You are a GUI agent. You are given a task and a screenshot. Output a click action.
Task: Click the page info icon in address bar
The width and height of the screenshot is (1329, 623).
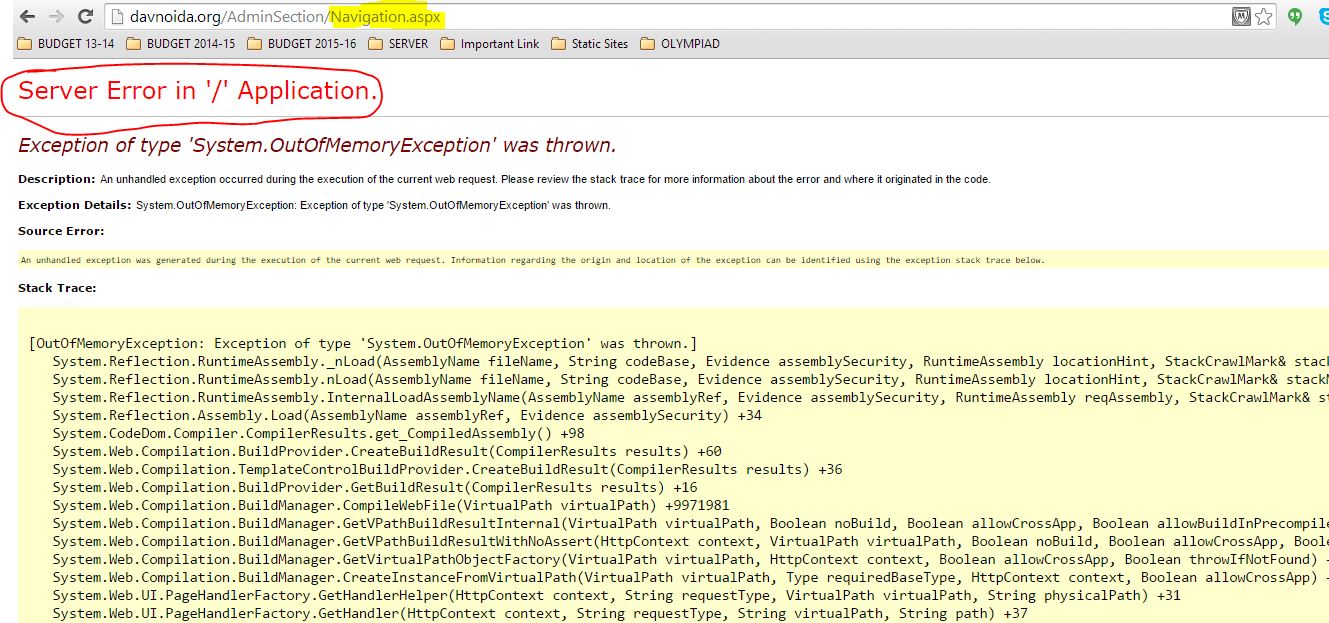pyautogui.click(x=117, y=16)
